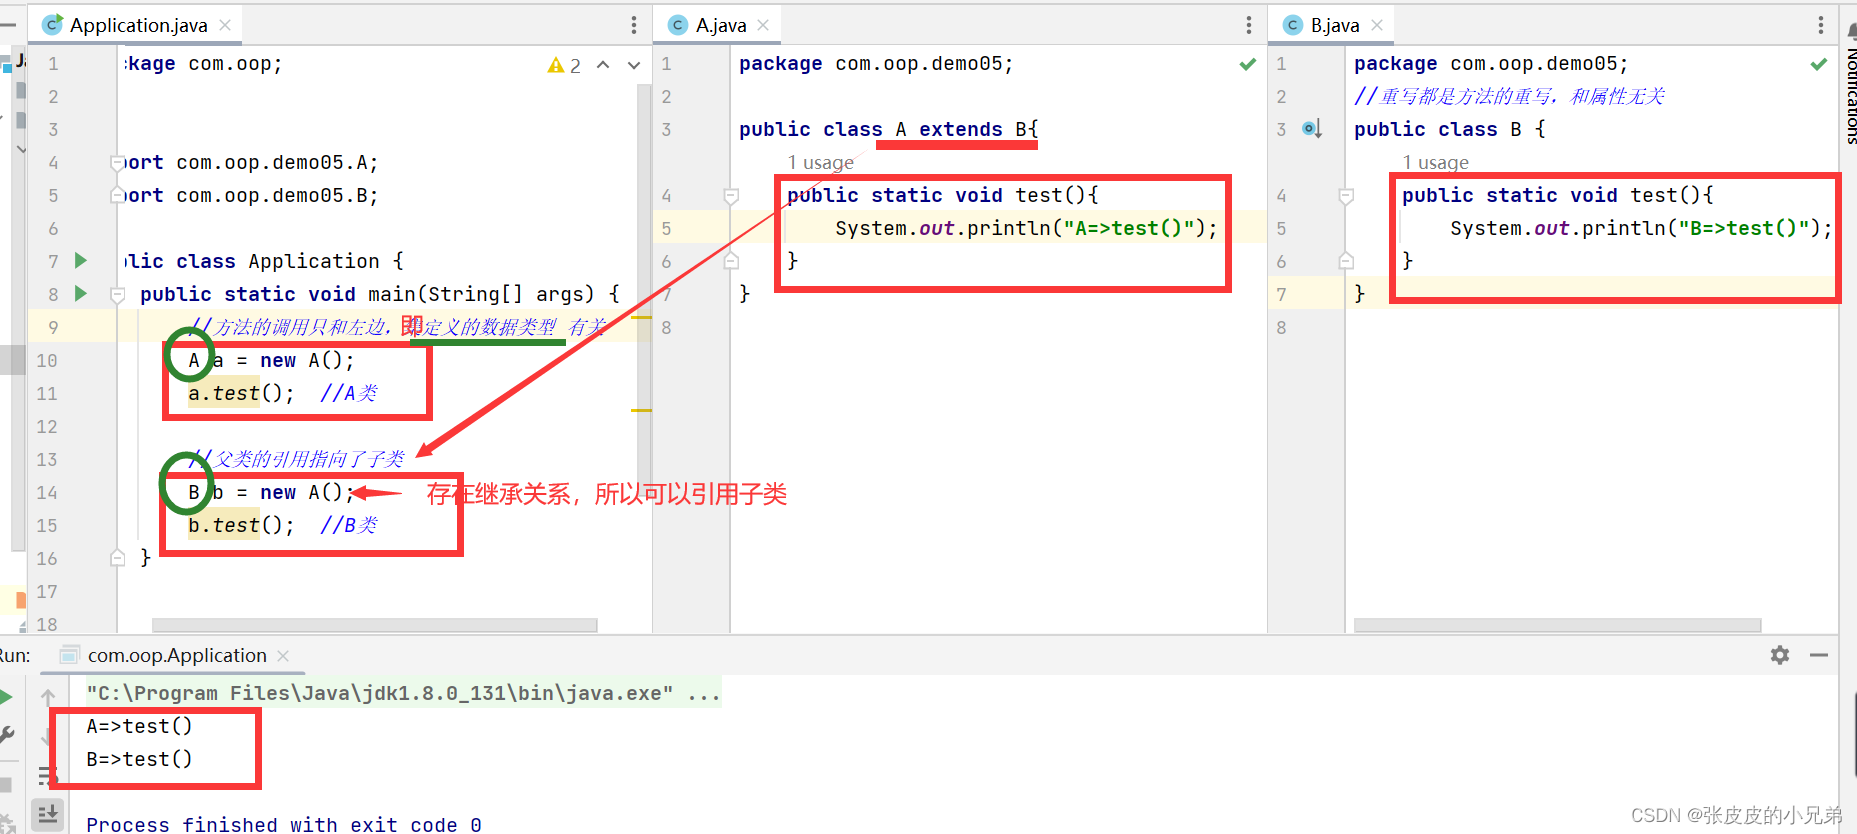Click the java.exe command line in console
The width and height of the screenshot is (1857, 834).
[x=402, y=693]
